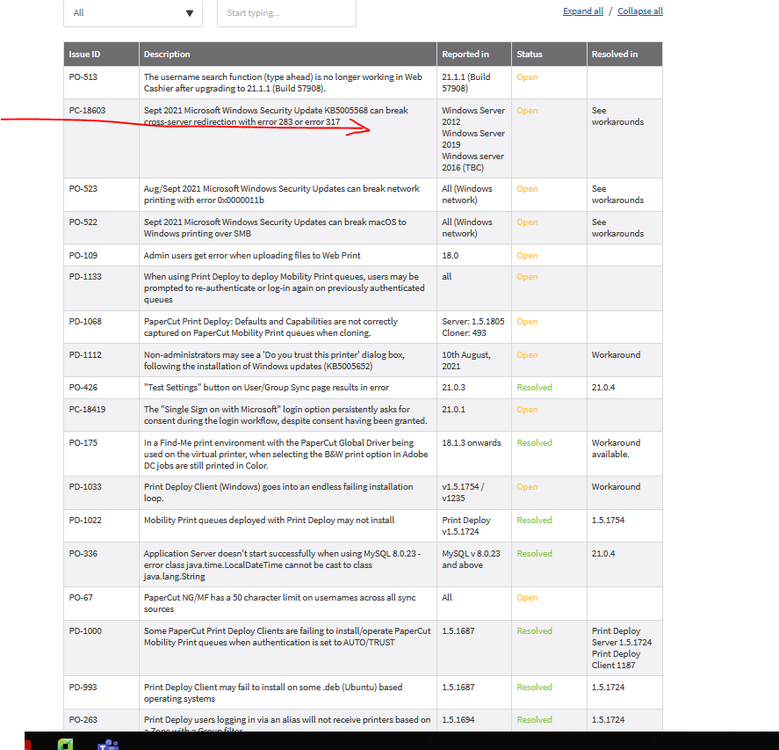Click 'Print Deploy Server 1.5.1724' resolved-in cell

(x=622, y=648)
